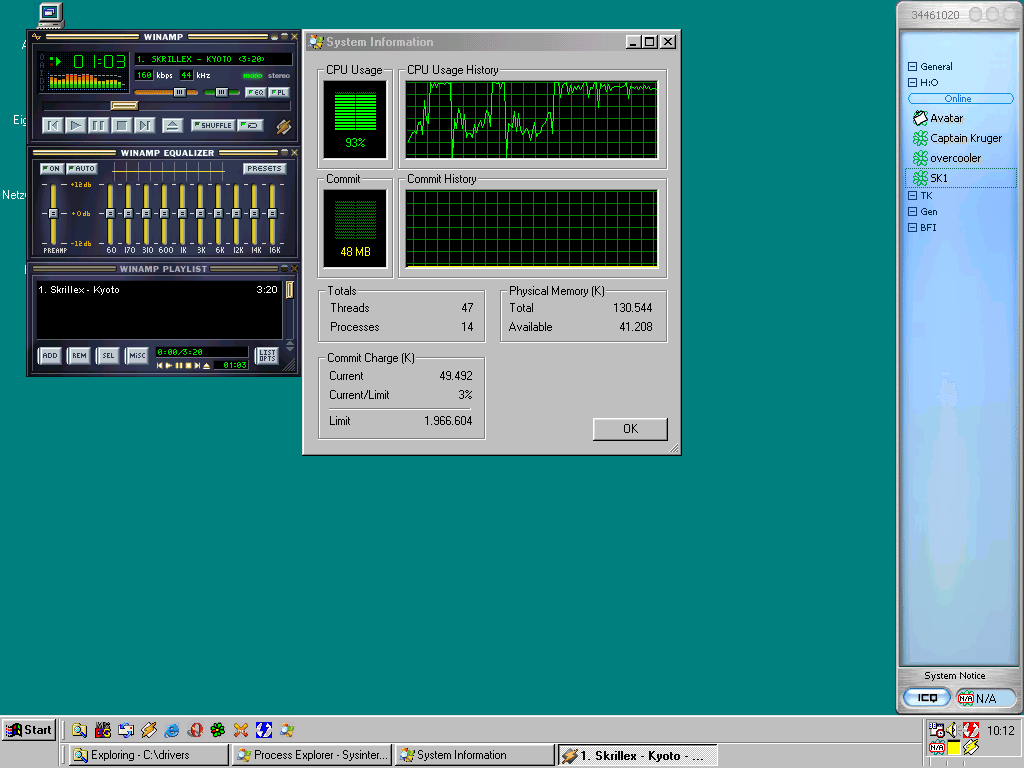Toggle equalizer AUTO button
The width and height of the screenshot is (1024, 768).
point(82,168)
